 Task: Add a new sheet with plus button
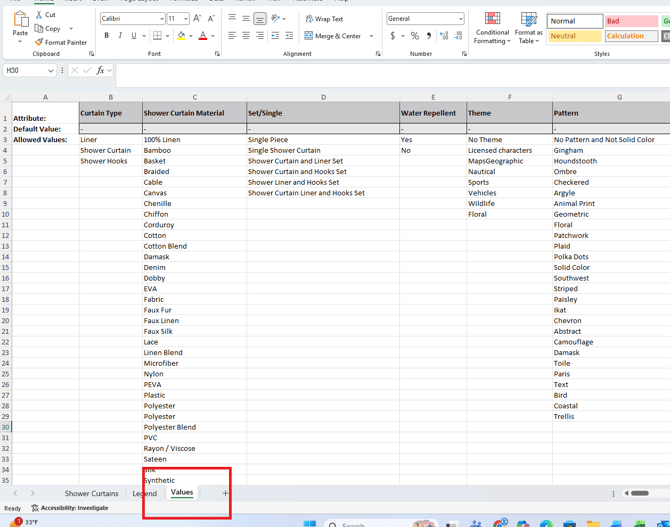point(225,493)
